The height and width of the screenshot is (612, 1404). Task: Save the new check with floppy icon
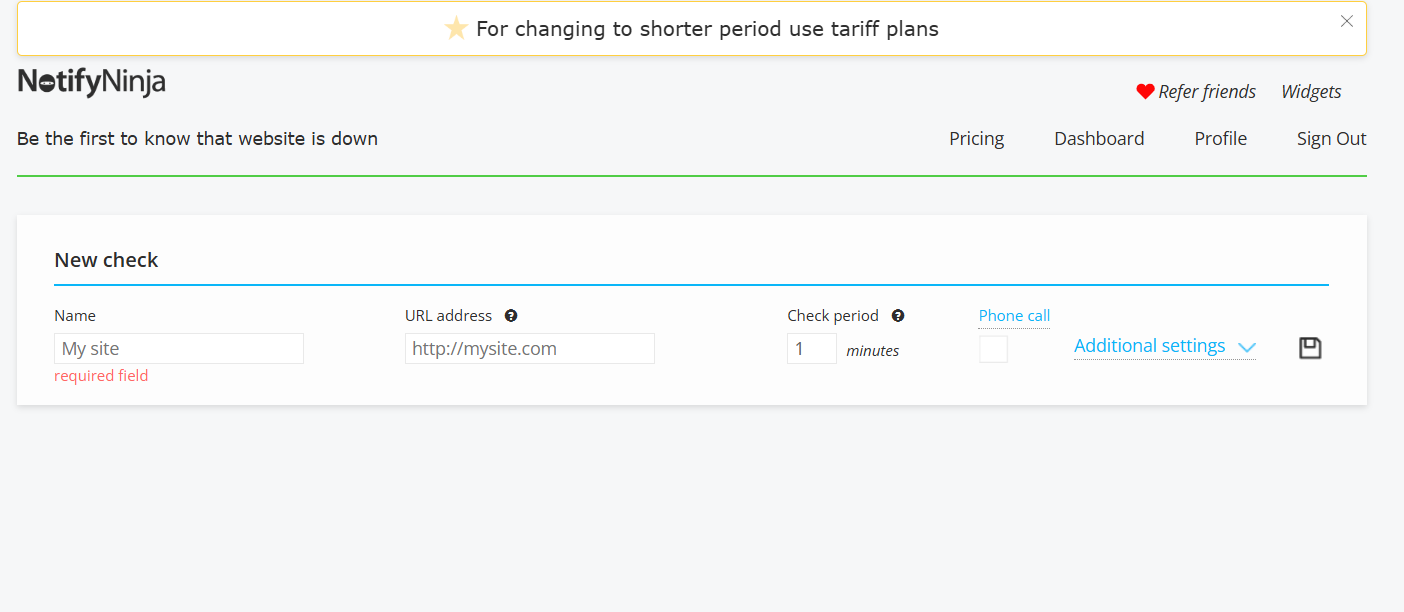[1310, 348]
